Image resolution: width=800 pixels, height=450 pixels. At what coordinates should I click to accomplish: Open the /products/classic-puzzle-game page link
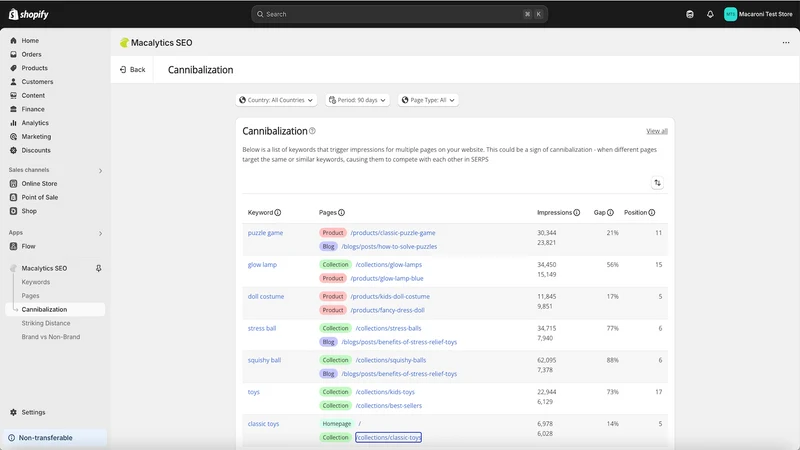tap(393, 233)
